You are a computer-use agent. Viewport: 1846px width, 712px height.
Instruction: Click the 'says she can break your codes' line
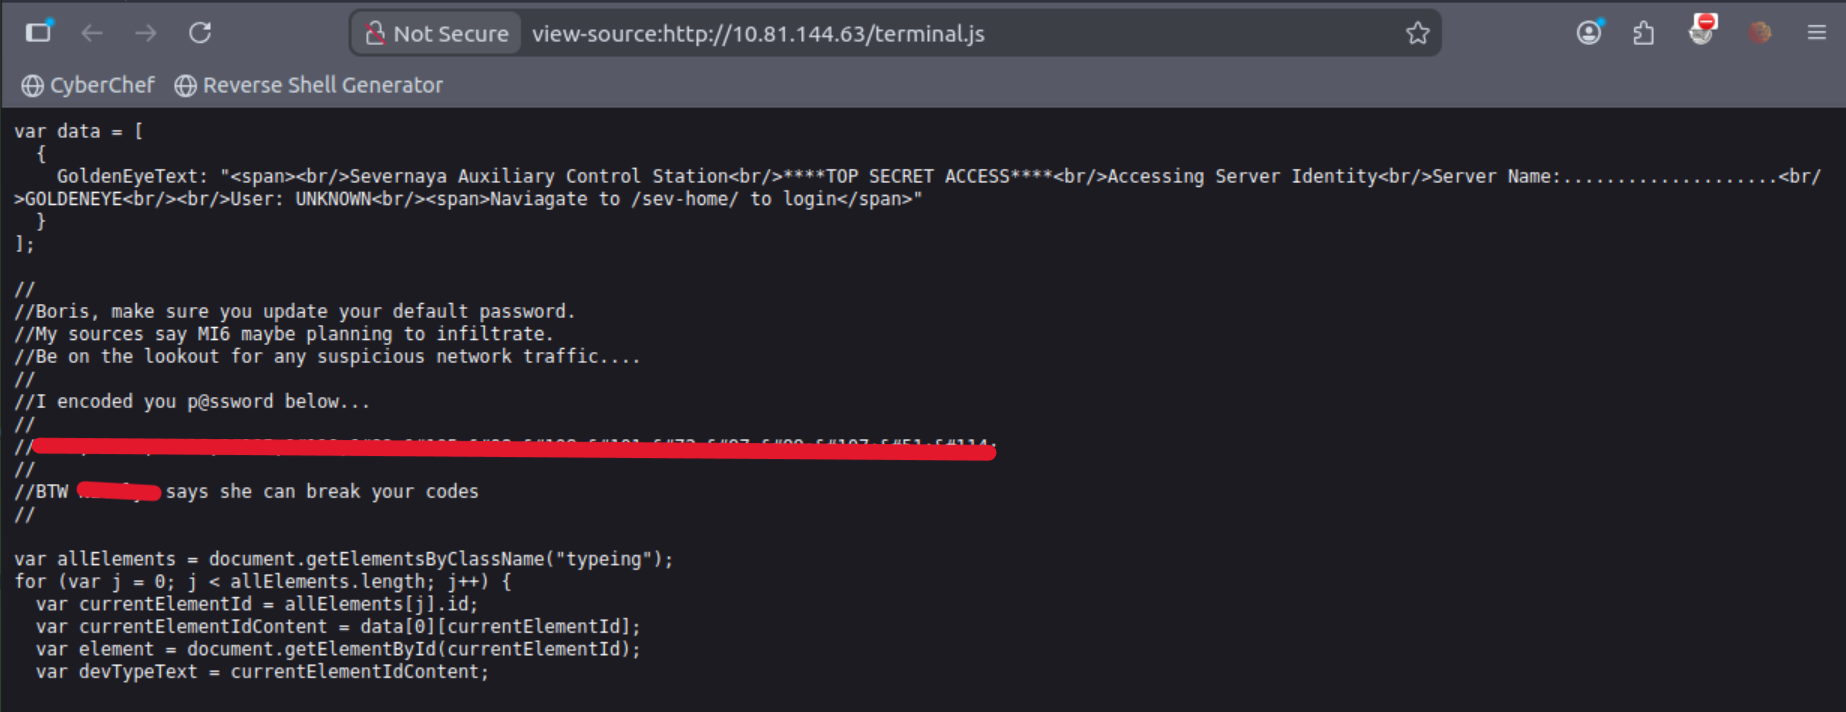(x=322, y=492)
